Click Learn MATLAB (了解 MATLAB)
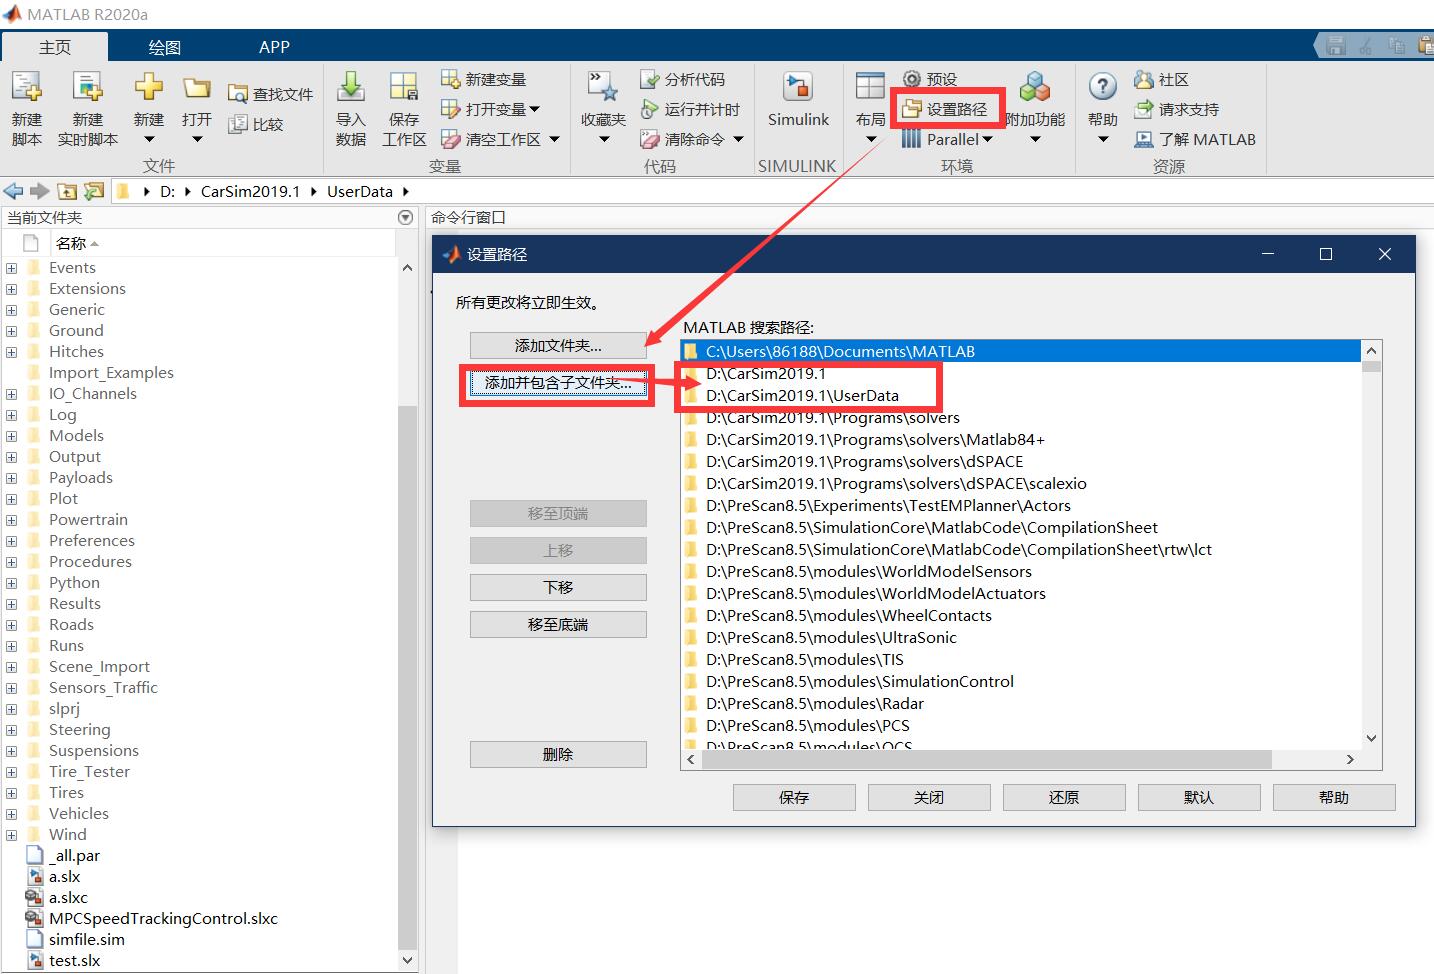Image resolution: width=1434 pixels, height=974 pixels. [1195, 139]
